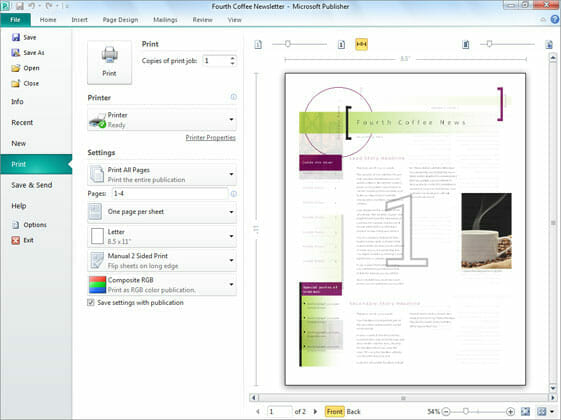Viewport: 561px width, 420px height.
Task: Open the Recent backstage tab
Action: tap(22, 122)
